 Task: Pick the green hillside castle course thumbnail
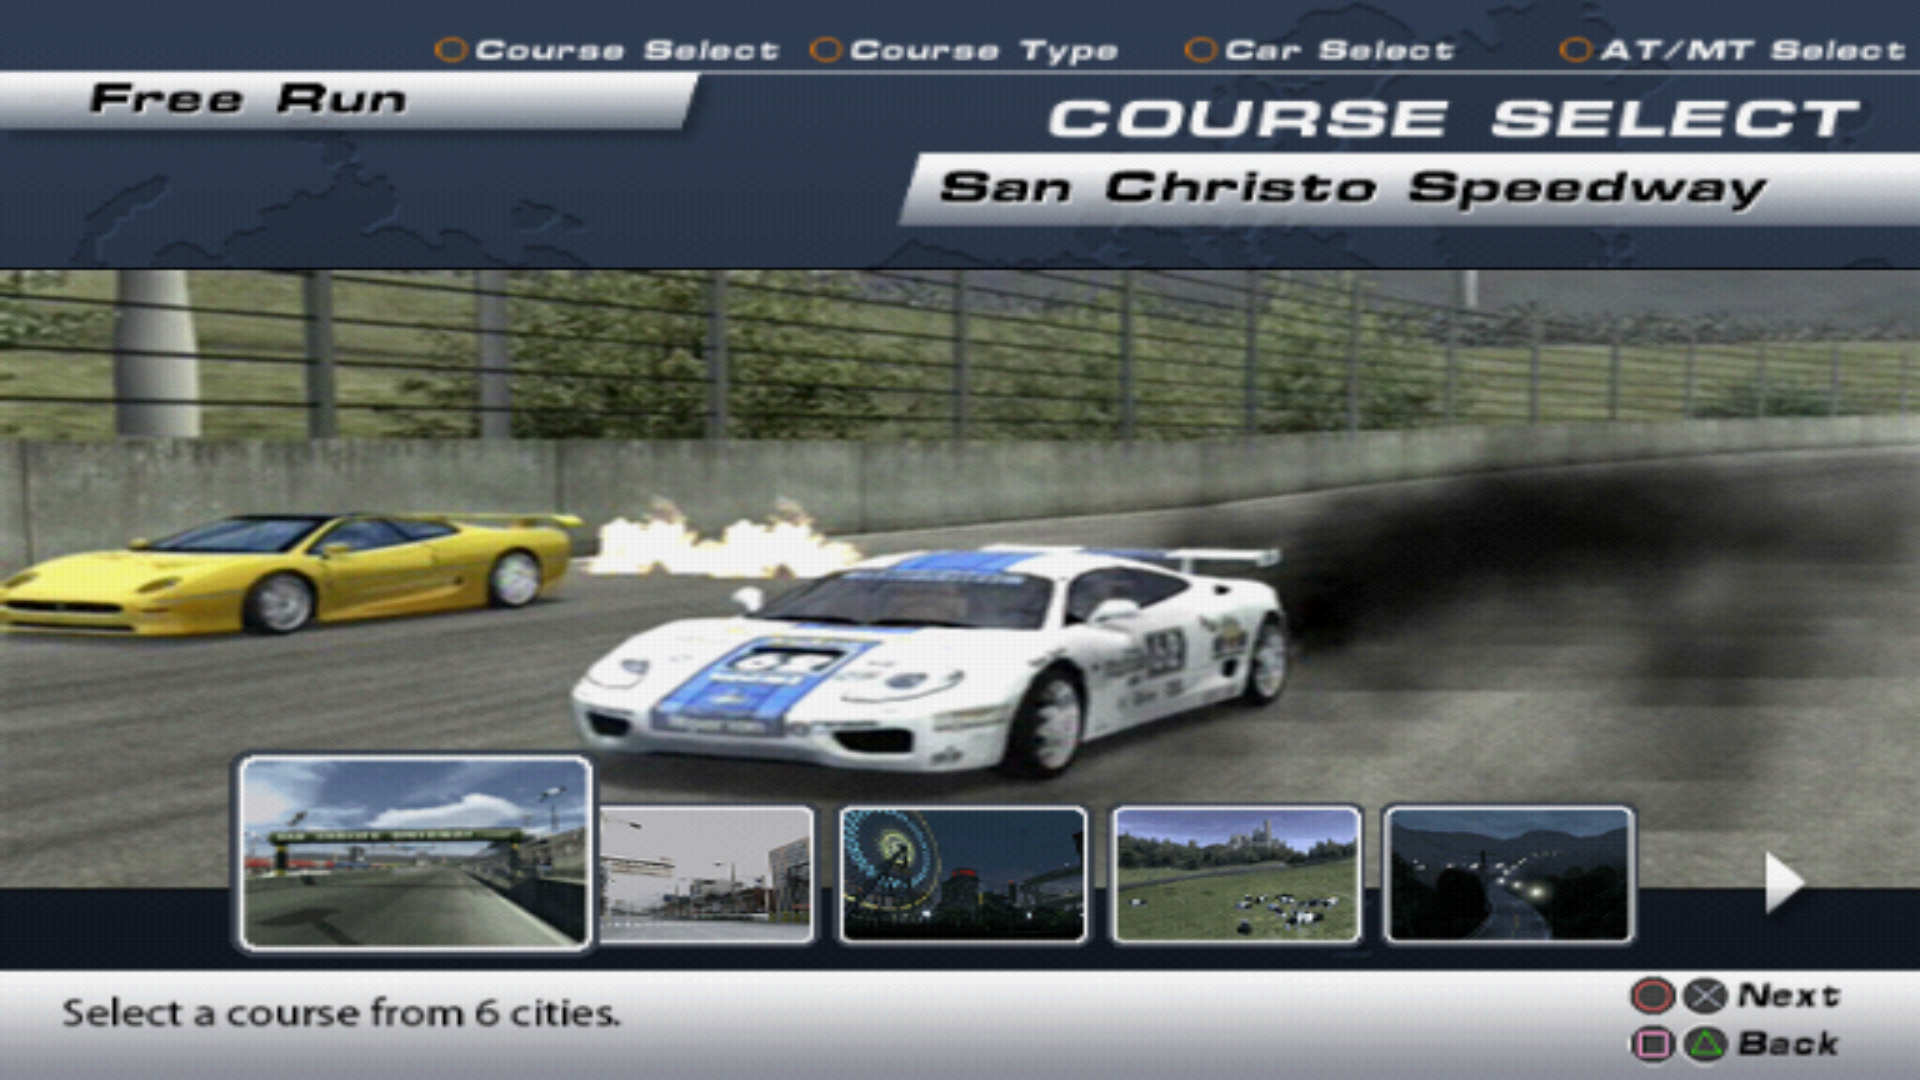[x=1236, y=875]
